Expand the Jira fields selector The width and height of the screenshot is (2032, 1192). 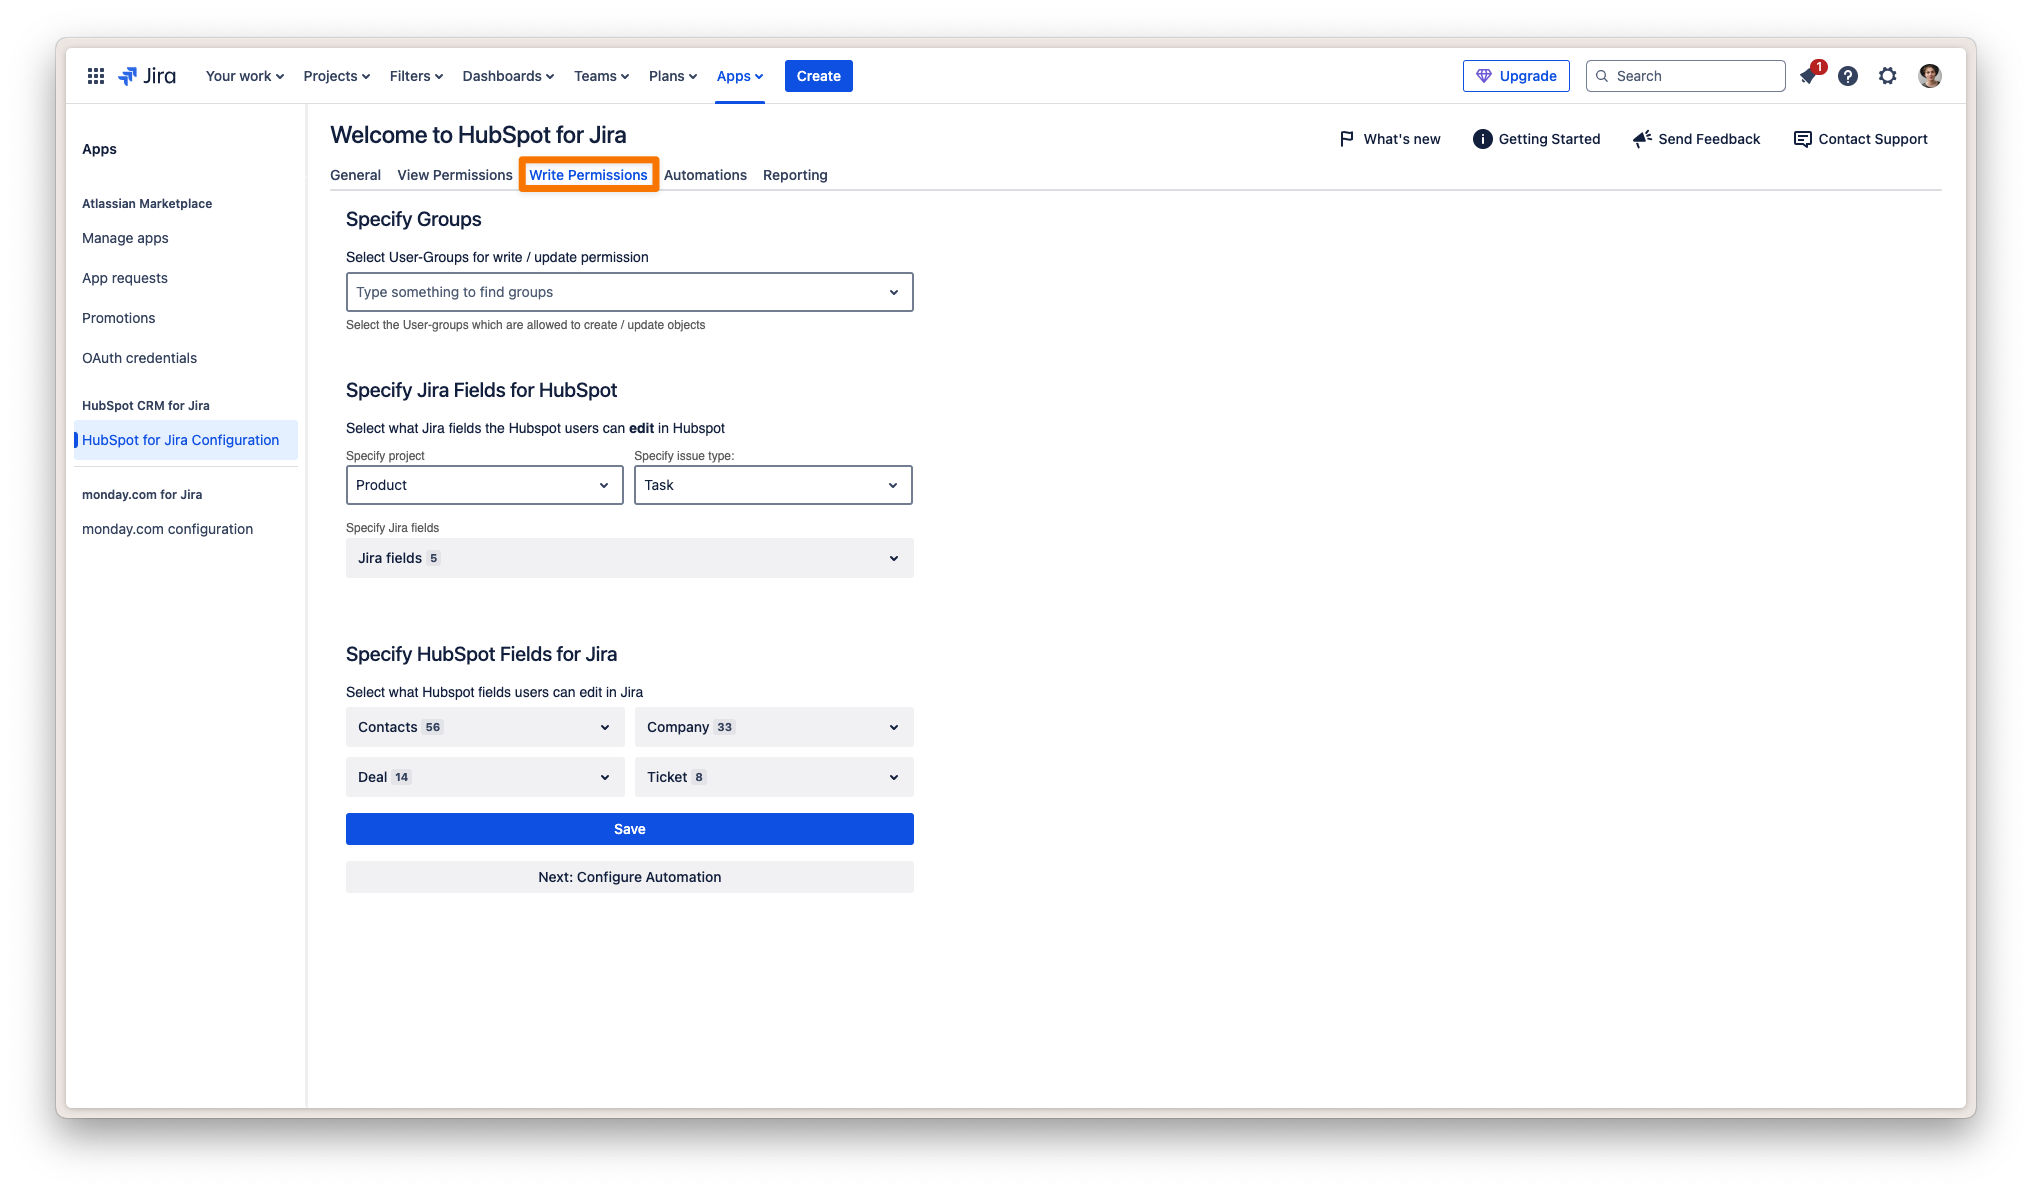[x=629, y=558]
